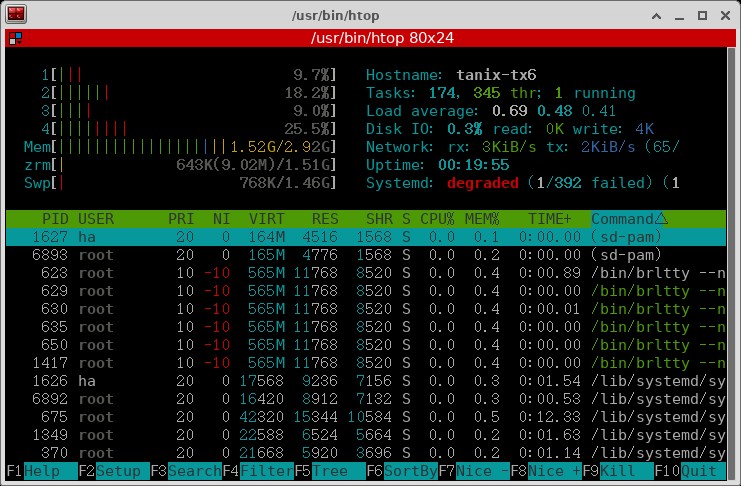
Task: Click the CPU 4 usage meter at 25.5%
Action: (189, 129)
